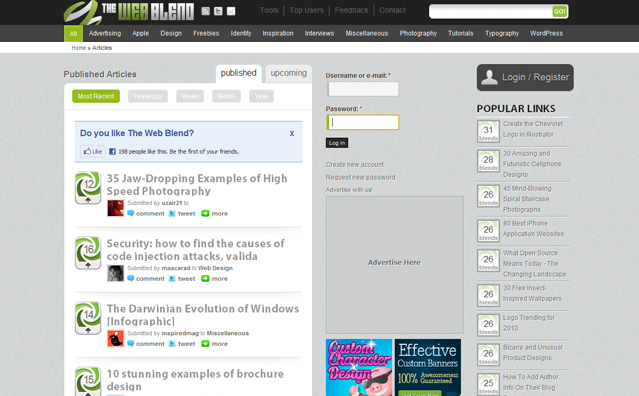Comment on the Darwinian Evolution article
The height and width of the screenshot is (396, 639).
pyautogui.click(x=146, y=344)
